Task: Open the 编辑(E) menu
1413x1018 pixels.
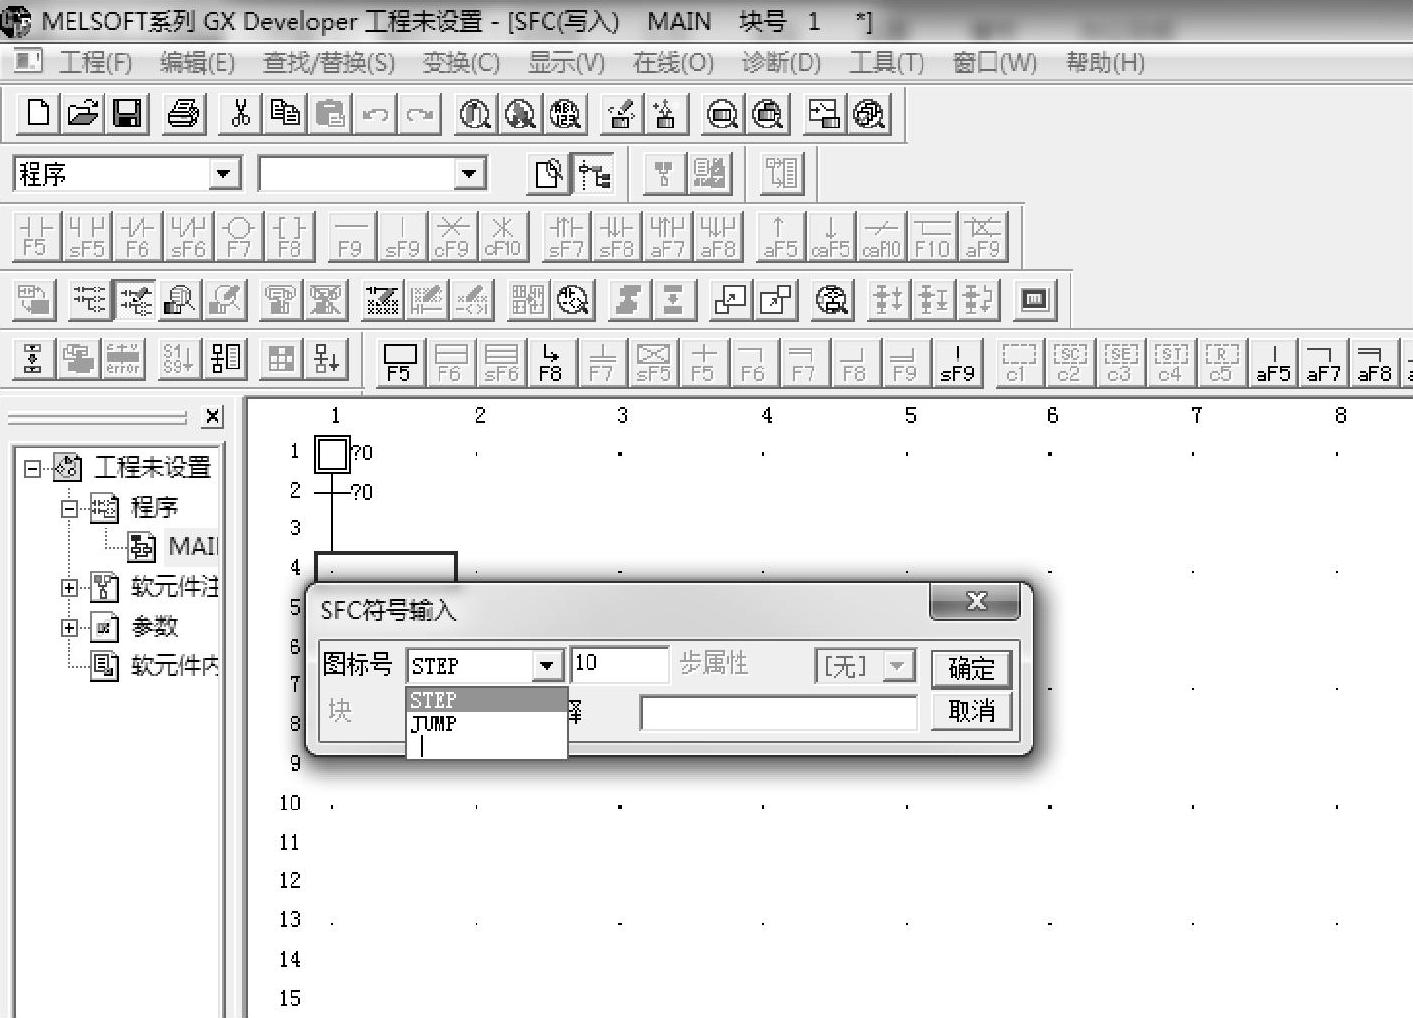Action: coord(197,63)
